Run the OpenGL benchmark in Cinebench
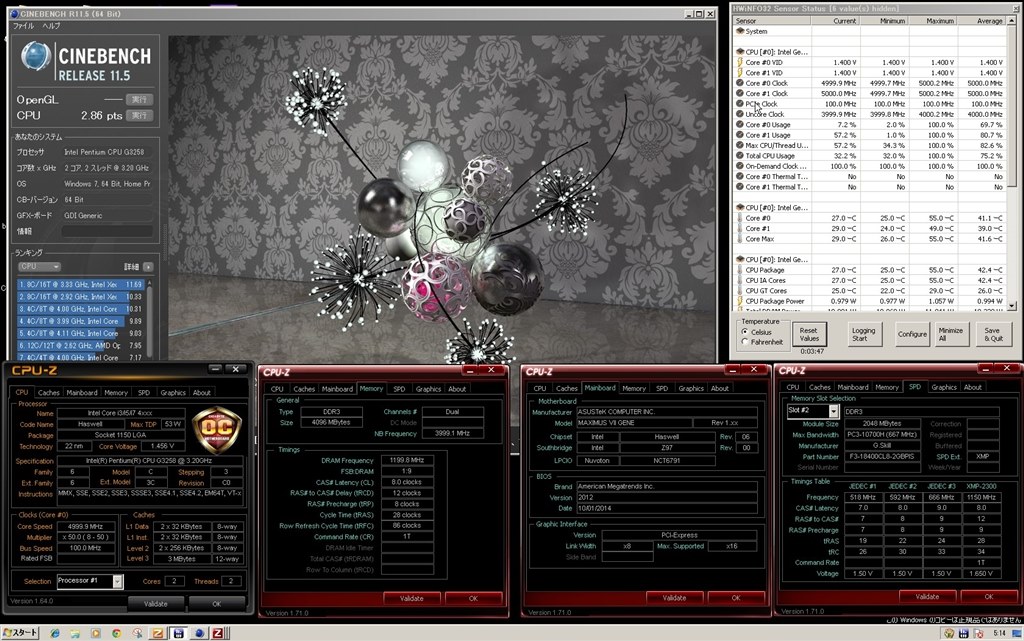Viewport: 1024px width, 641px height. [x=139, y=99]
